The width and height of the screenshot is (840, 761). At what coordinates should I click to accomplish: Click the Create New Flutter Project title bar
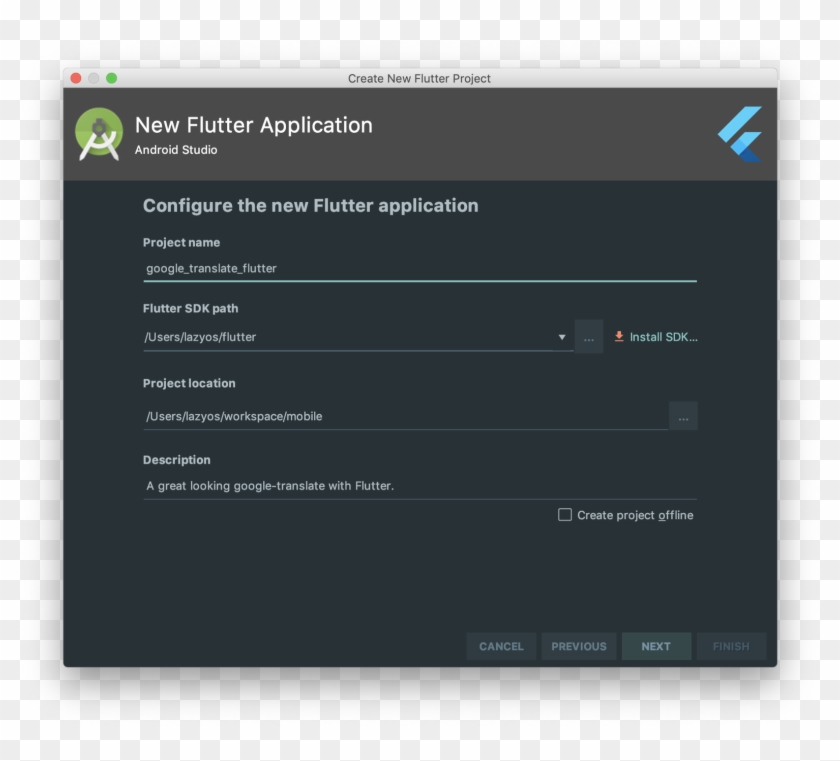tap(420, 78)
